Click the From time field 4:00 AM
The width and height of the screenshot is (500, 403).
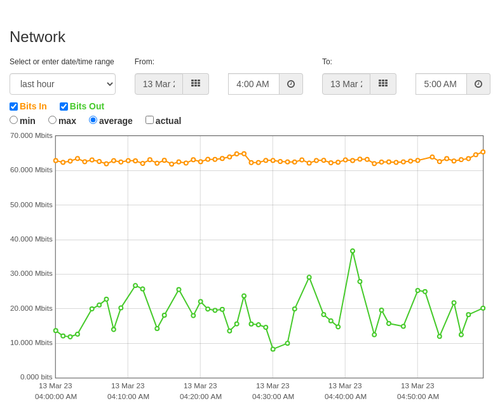click(254, 84)
